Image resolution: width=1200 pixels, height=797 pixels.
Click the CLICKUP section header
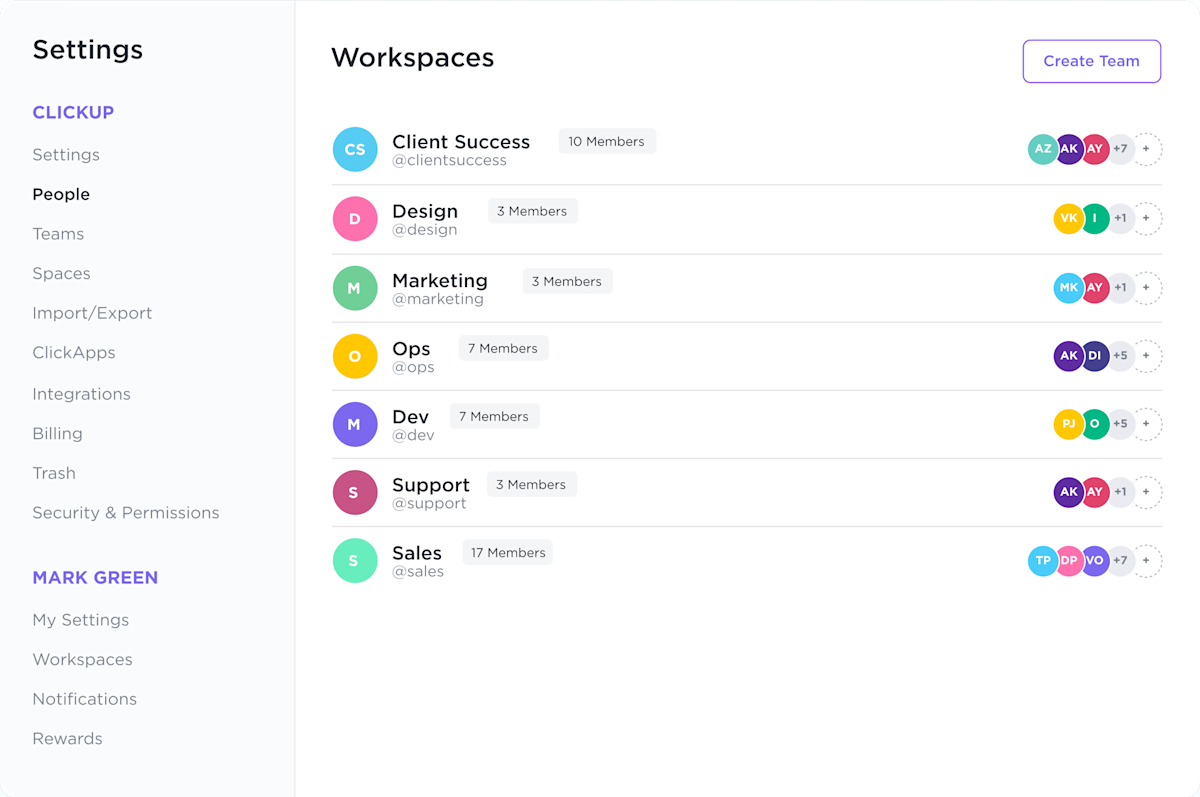[x=73, y=113]
